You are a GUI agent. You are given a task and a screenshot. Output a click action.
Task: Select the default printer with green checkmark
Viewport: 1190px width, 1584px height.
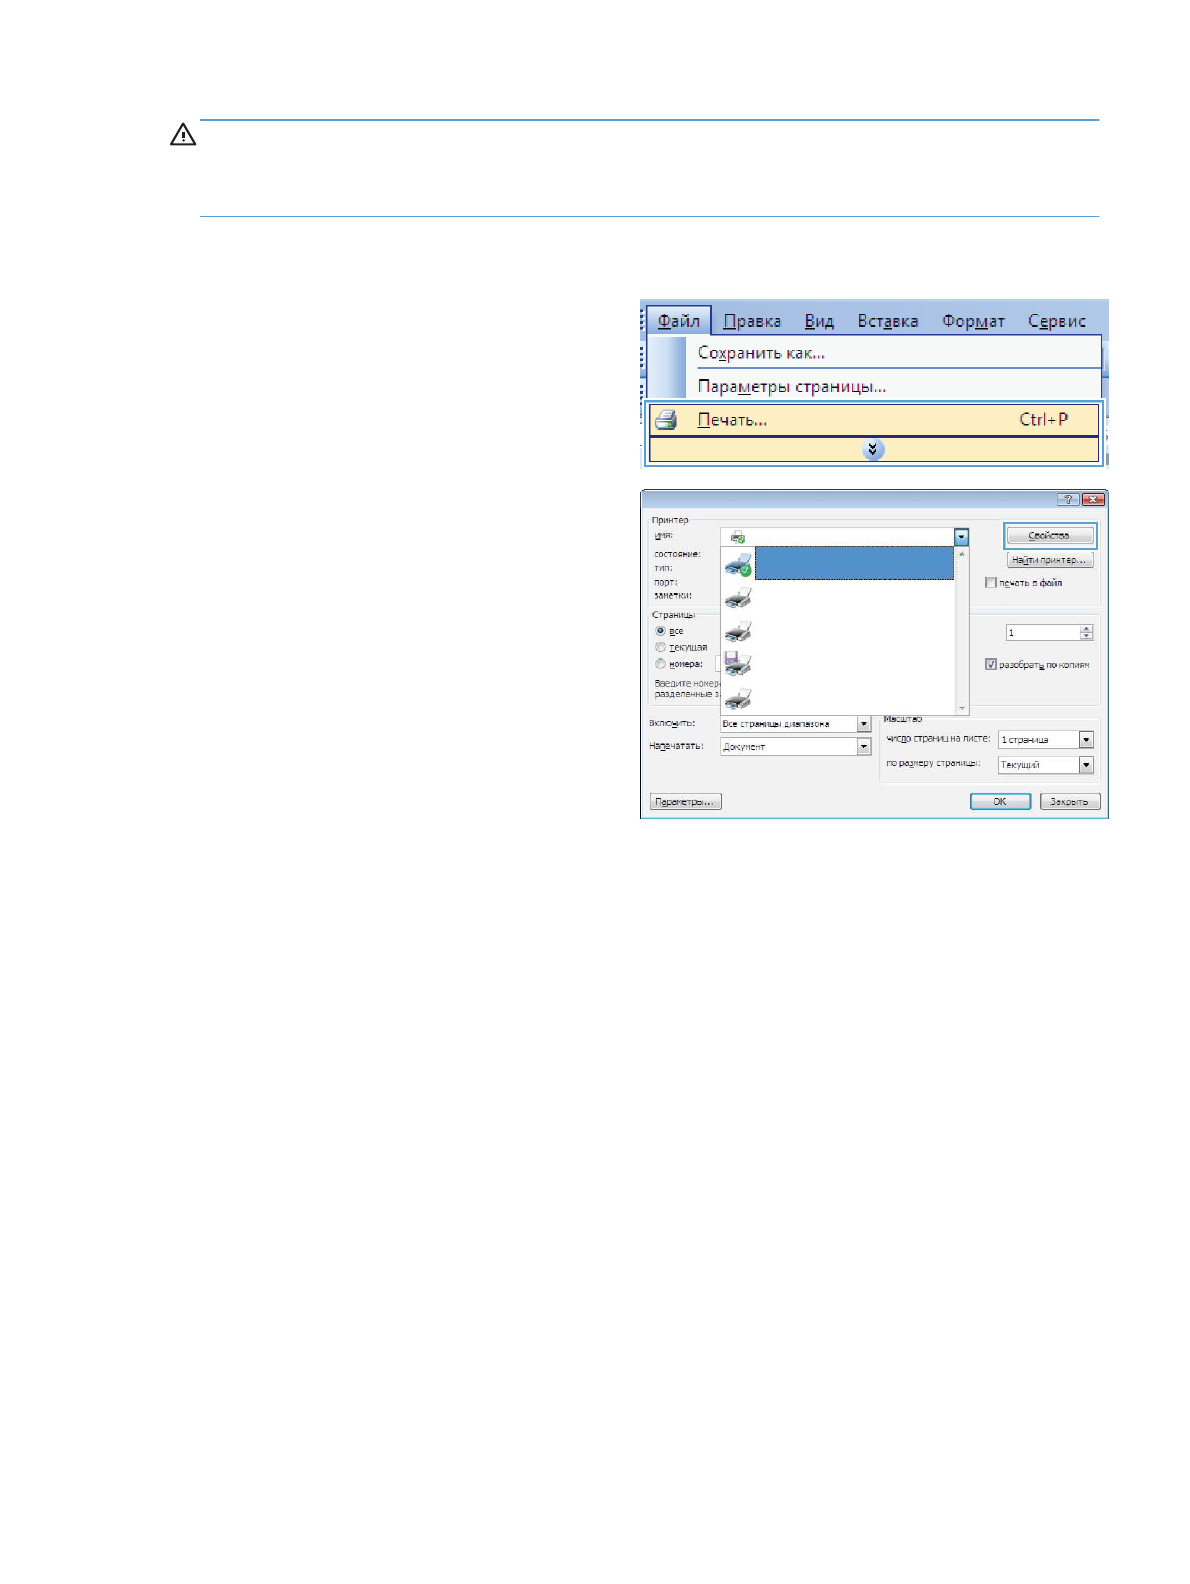pos(738,565)
